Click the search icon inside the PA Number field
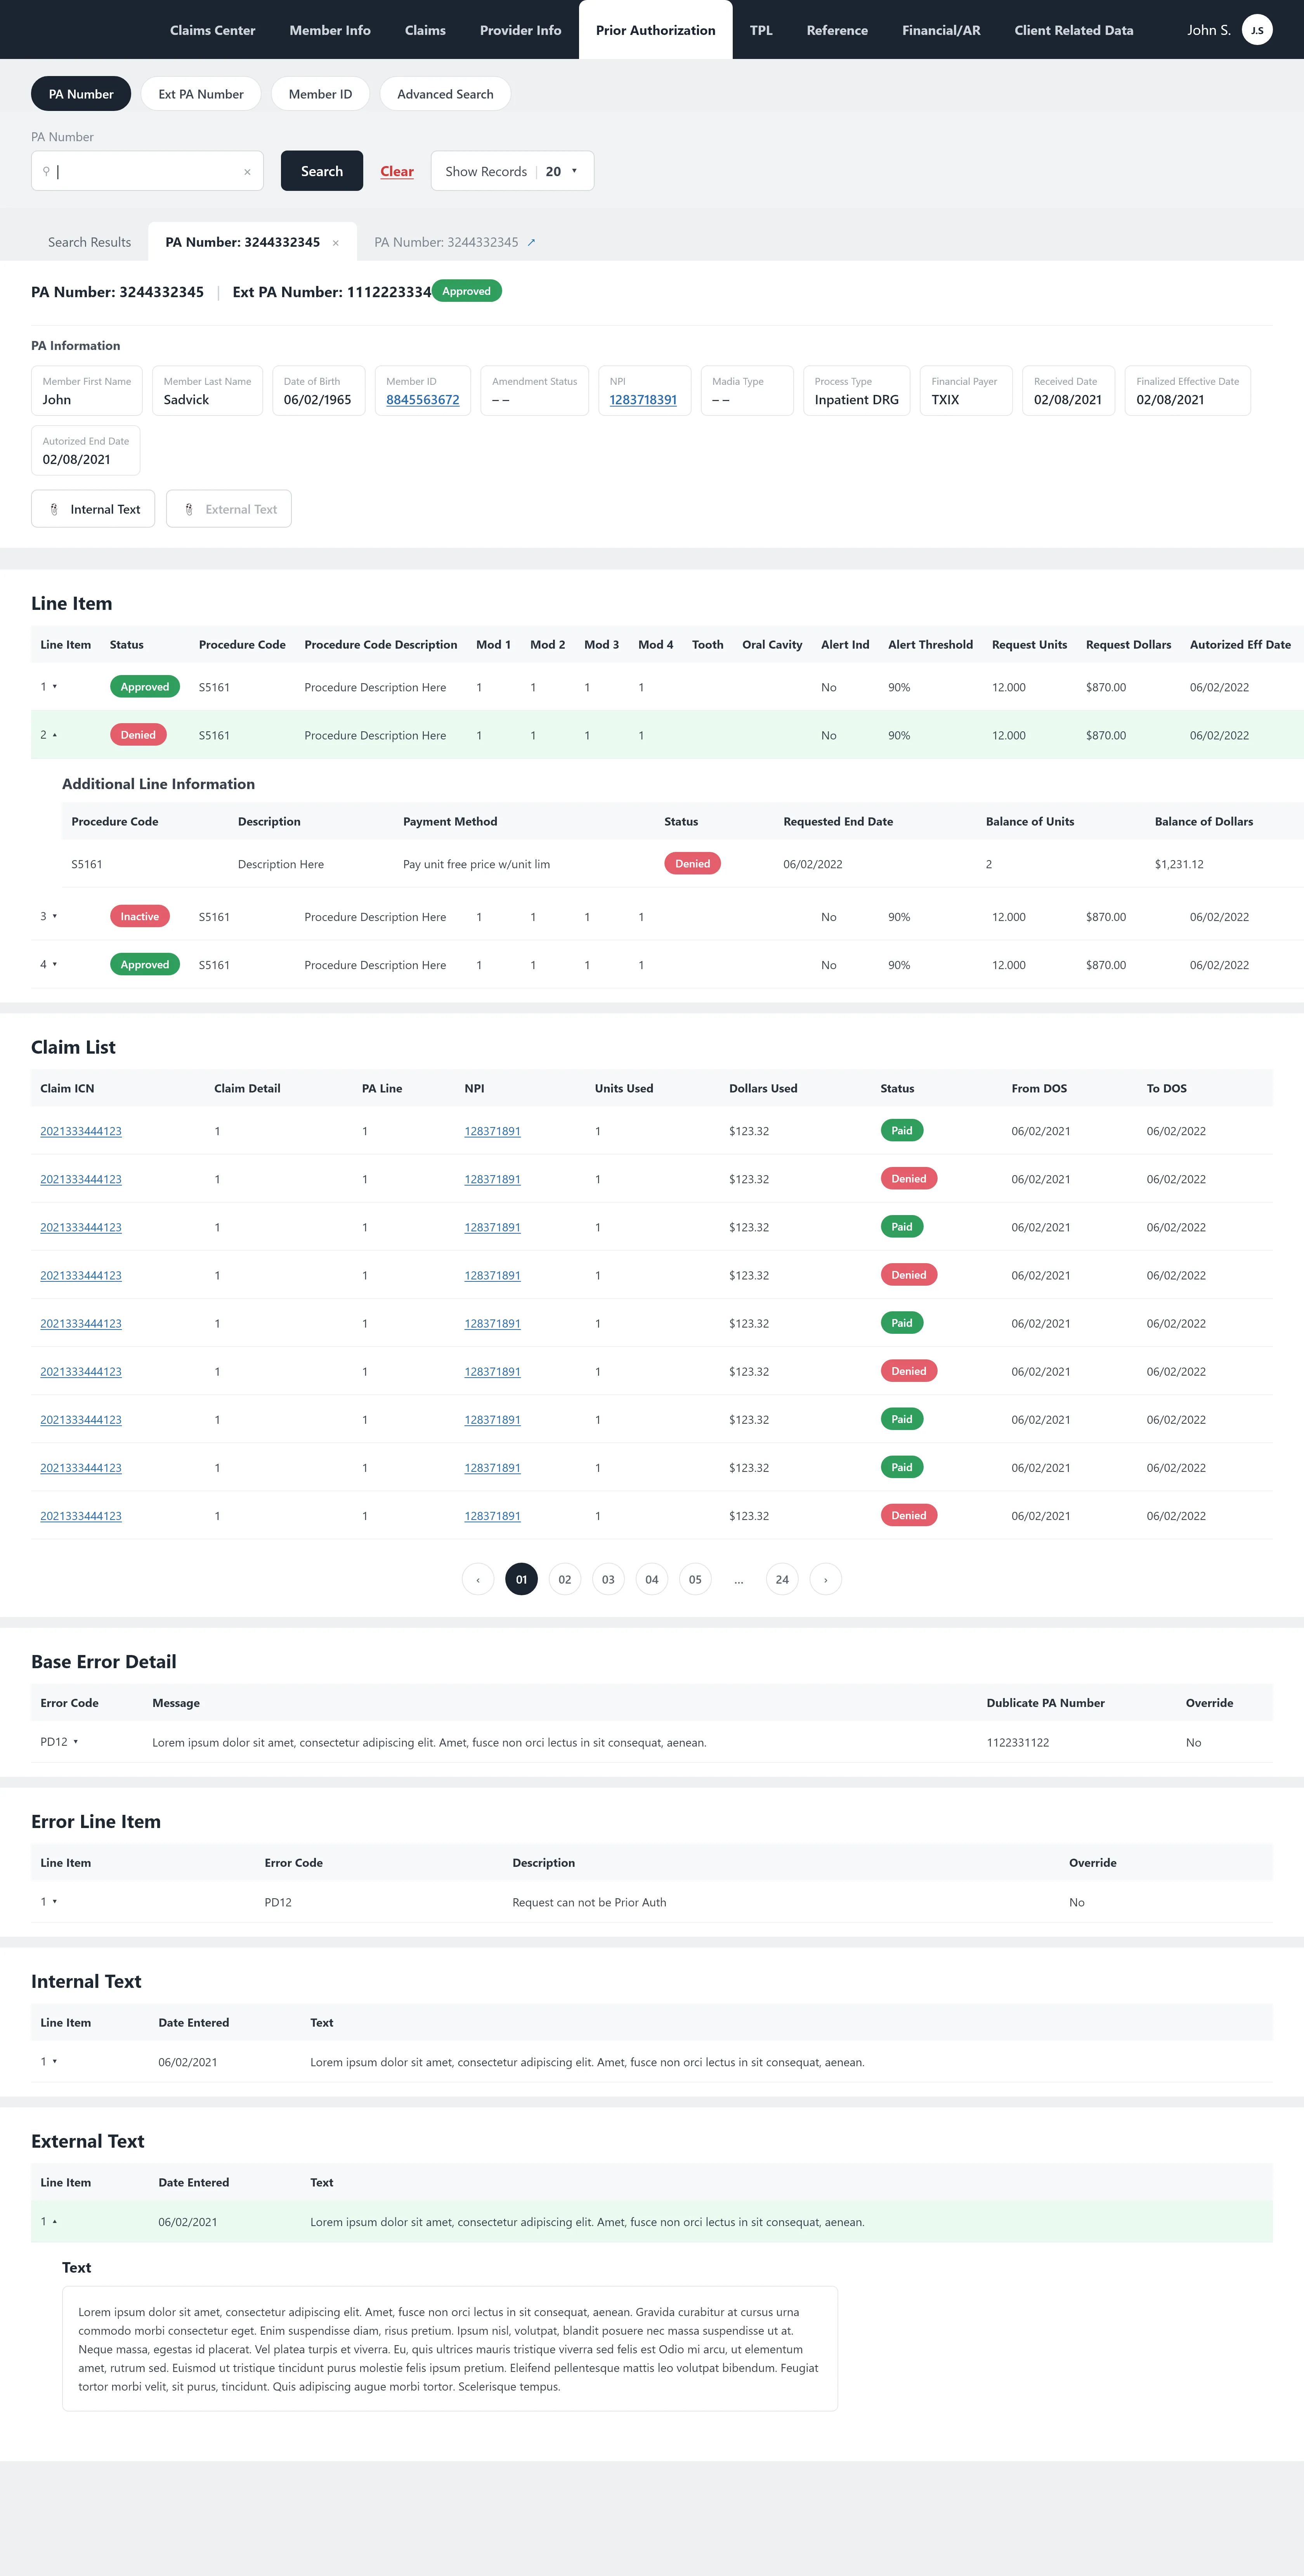1304x2576 pixels. tap(46, 171)
